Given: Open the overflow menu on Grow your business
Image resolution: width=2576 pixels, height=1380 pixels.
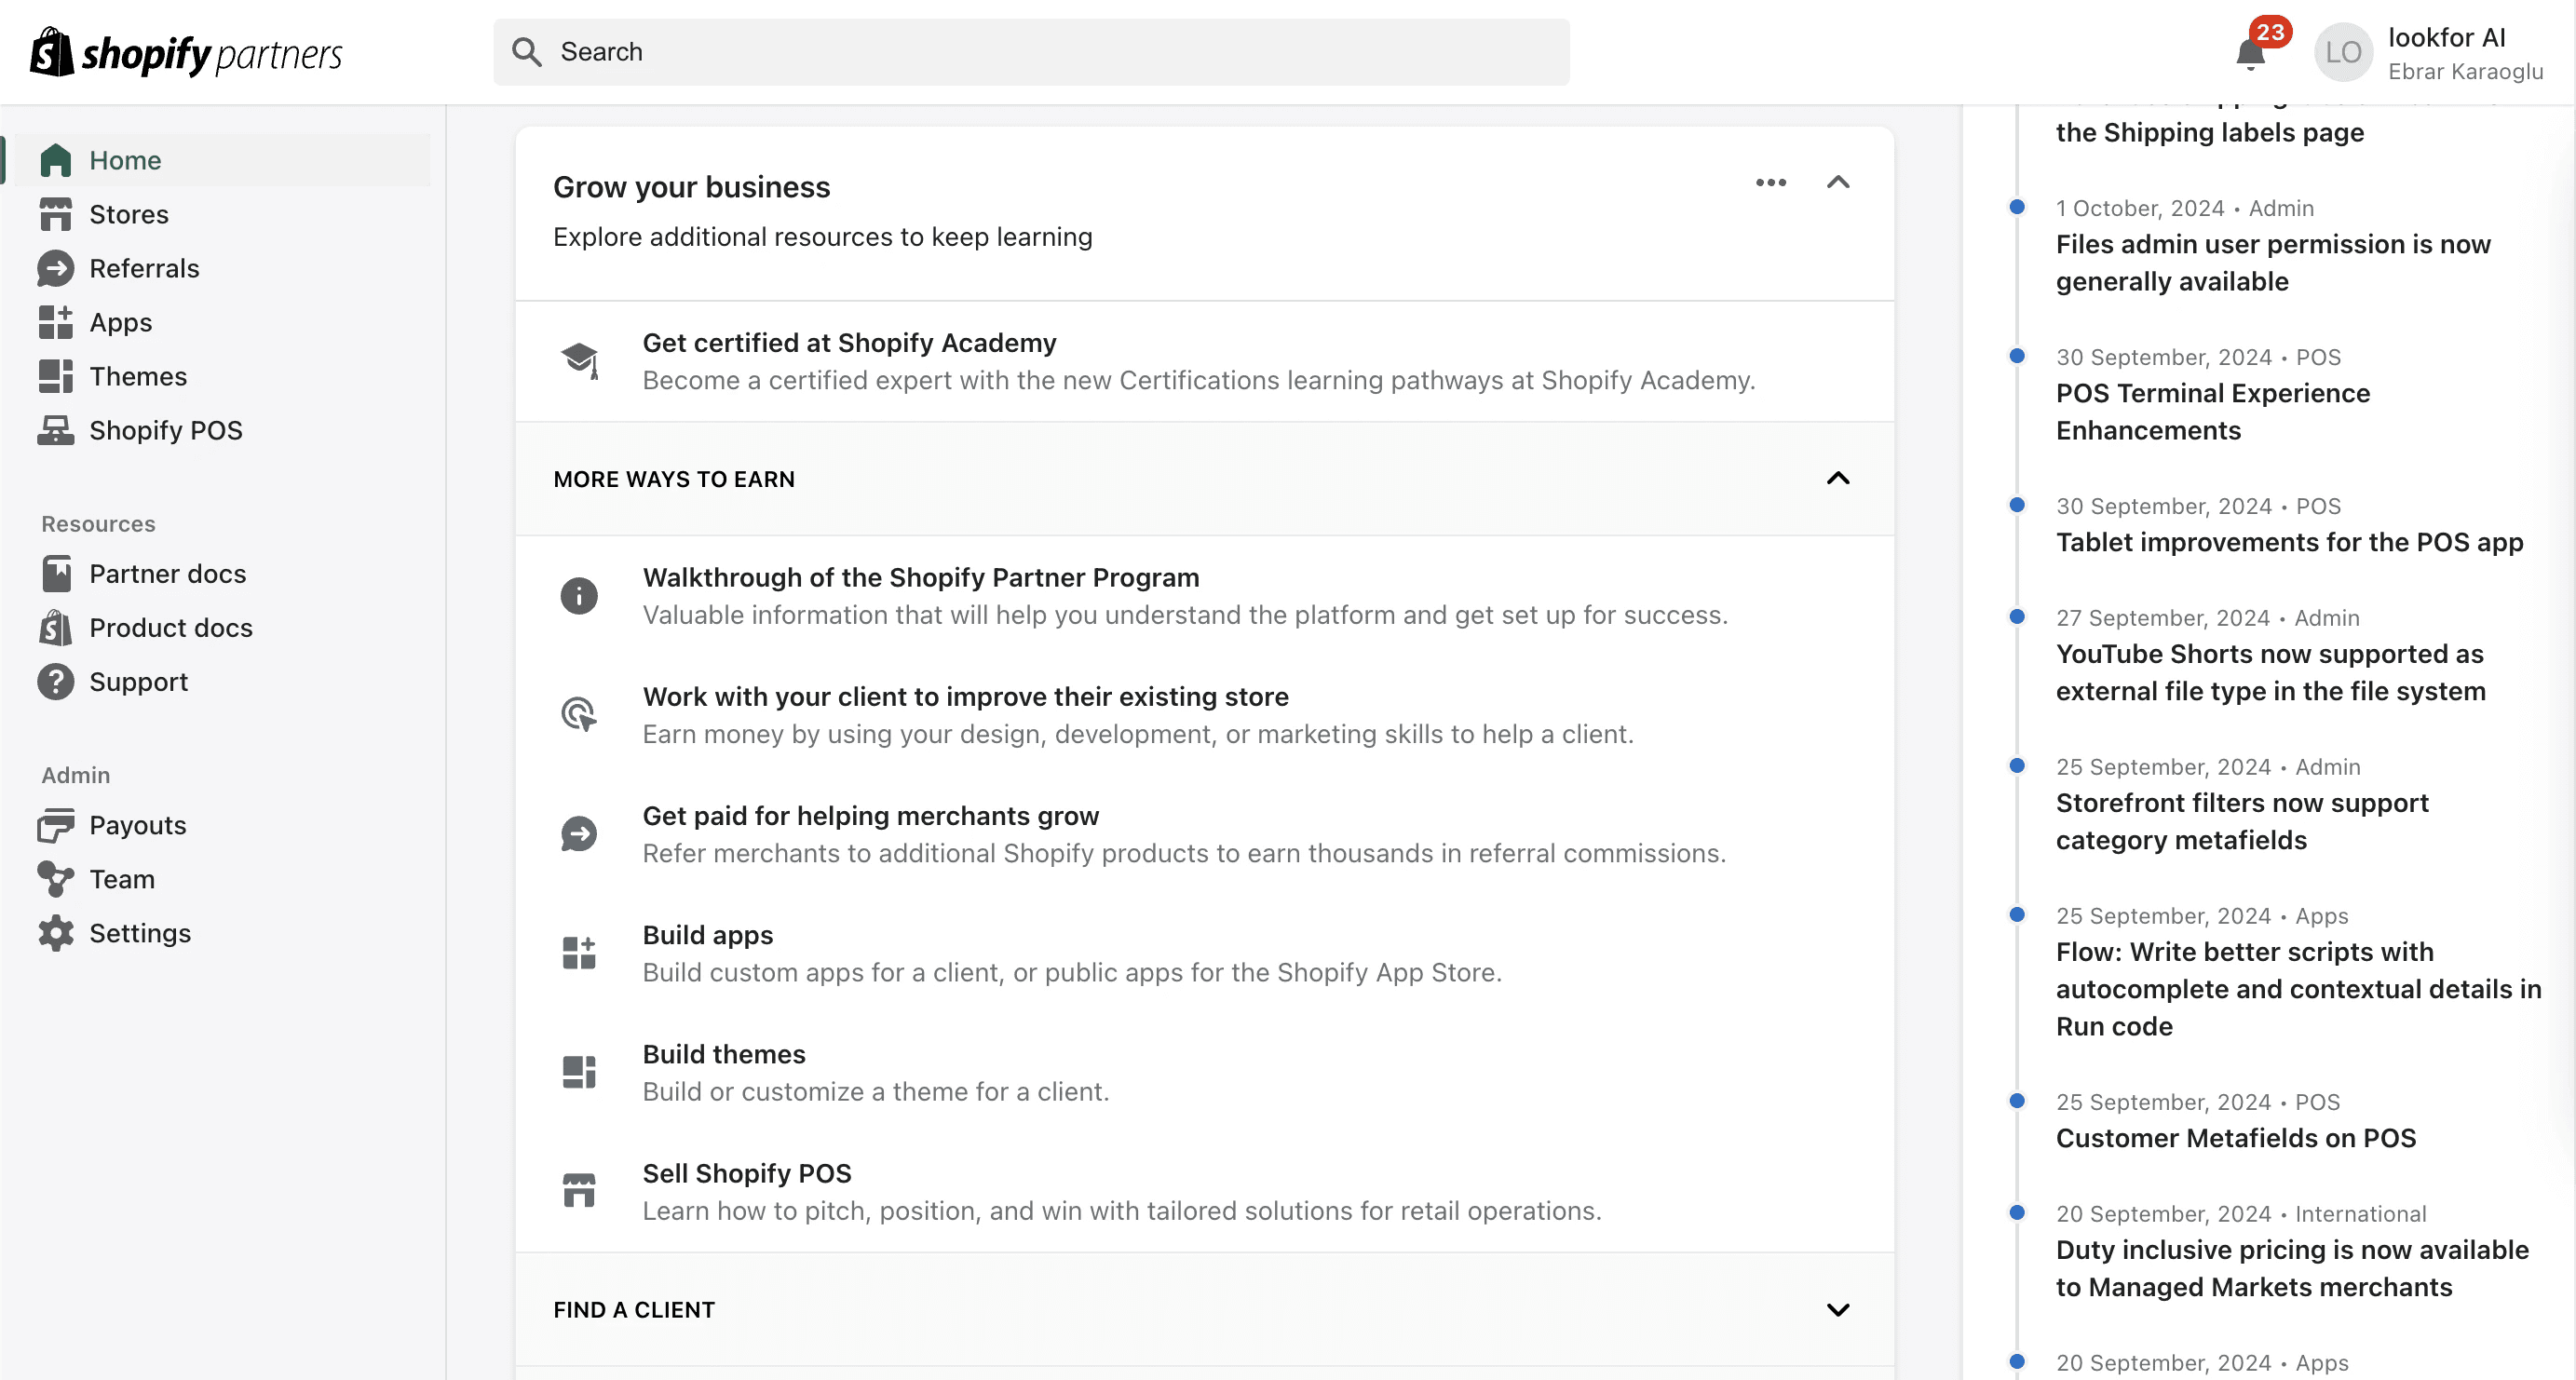Looking at the screenshot, I should pyautogui.click(x=1770, y=183).
